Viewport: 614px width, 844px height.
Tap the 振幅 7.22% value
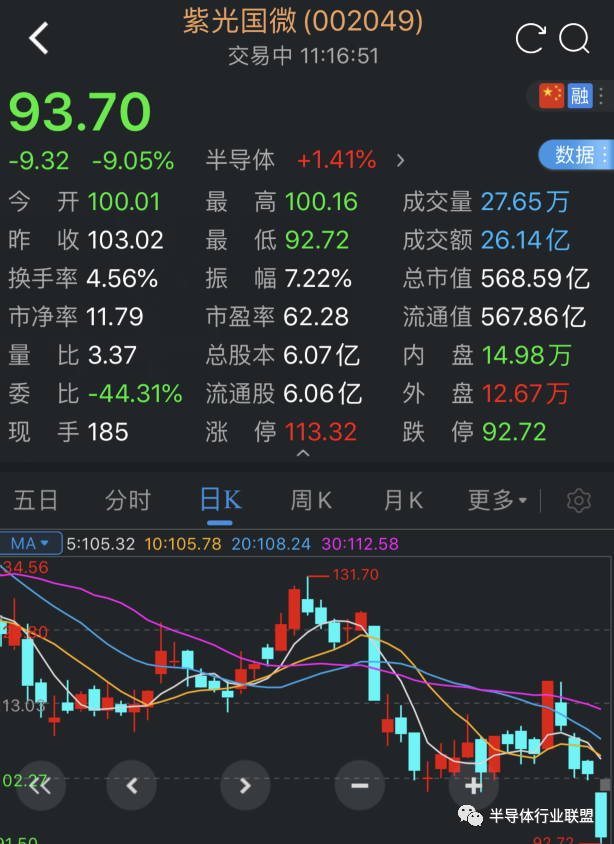[318, 279]
